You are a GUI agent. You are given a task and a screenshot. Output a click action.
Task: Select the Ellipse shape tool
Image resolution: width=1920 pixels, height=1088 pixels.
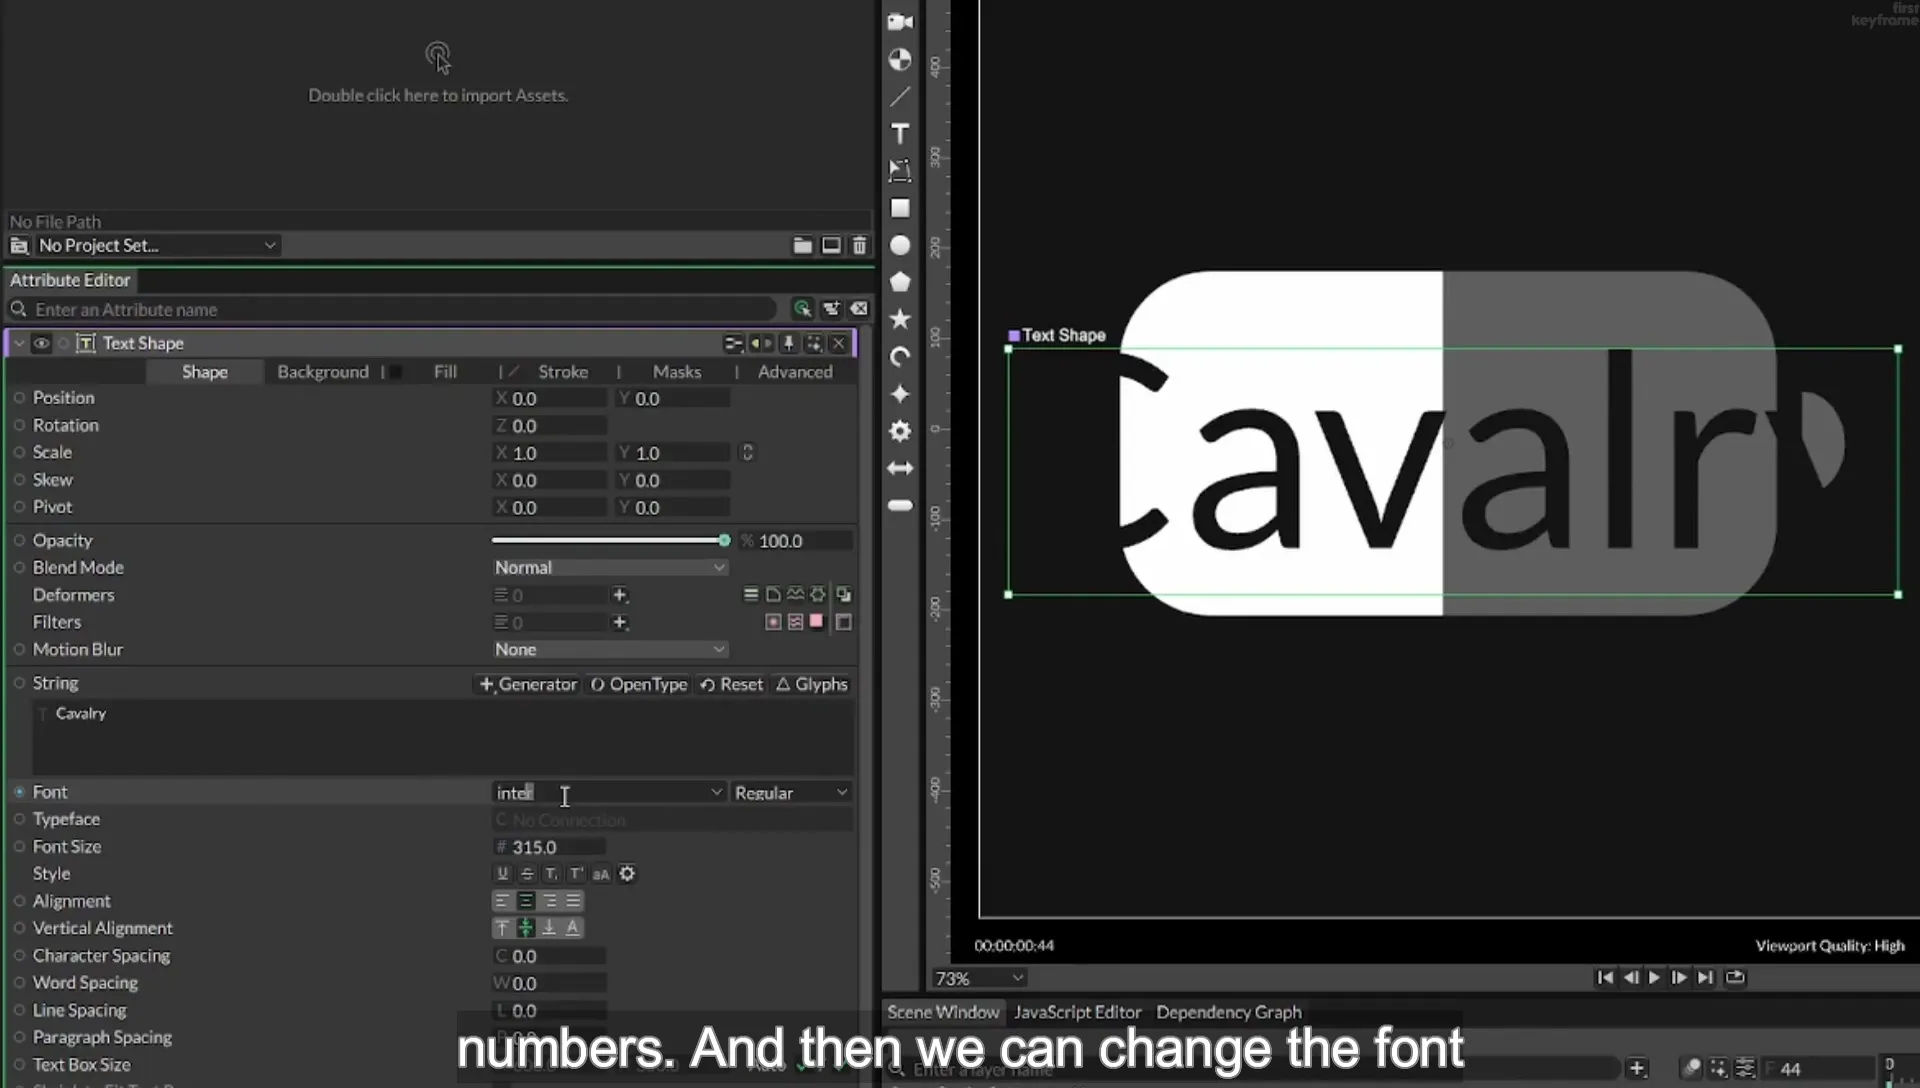(900, 245)
